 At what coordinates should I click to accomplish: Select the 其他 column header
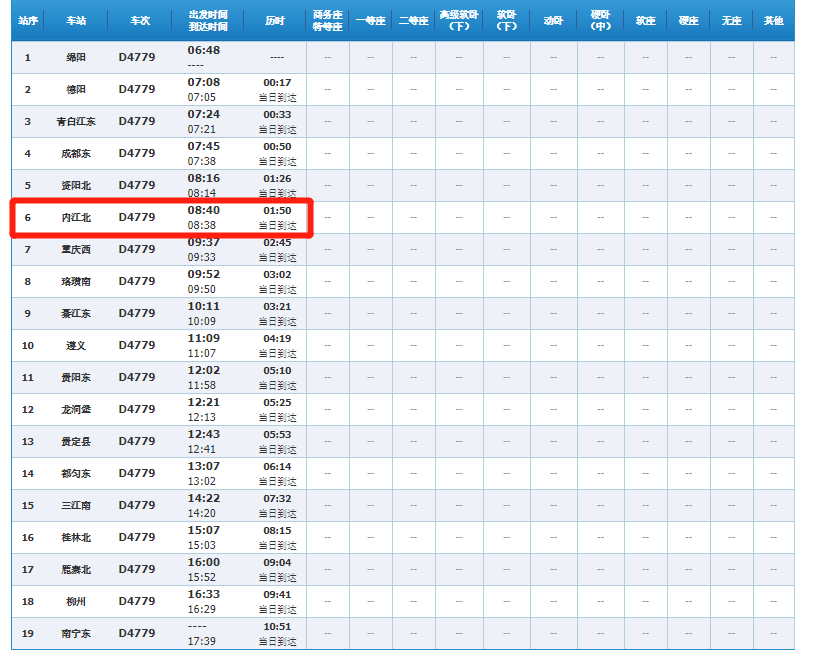click(x=774, y=21)
